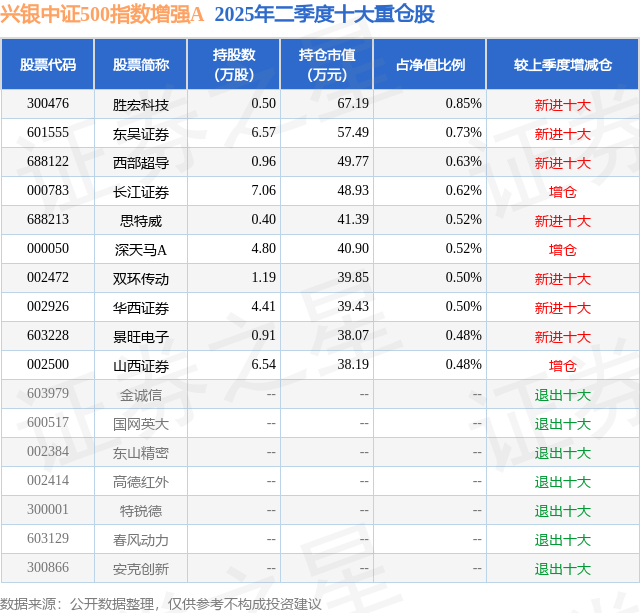Click the 持仓市值(万元) column header
The image size is (640, 613).
[x=327, y=64]
